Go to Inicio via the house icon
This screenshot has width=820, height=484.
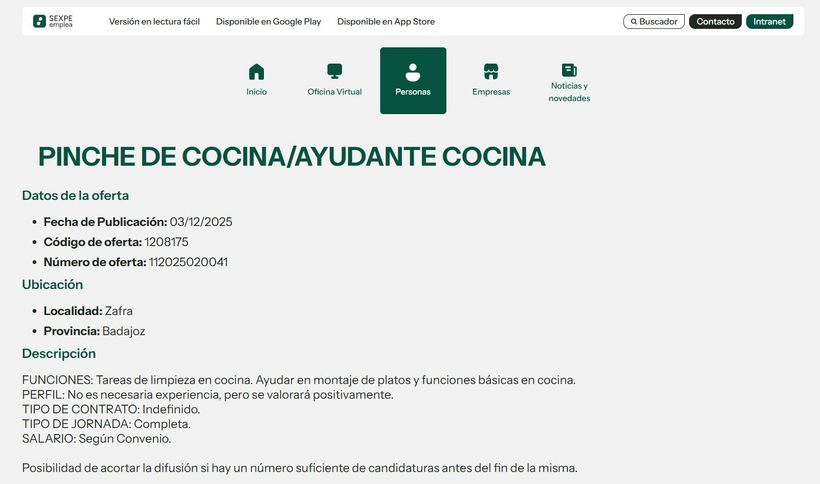(257, 72)
